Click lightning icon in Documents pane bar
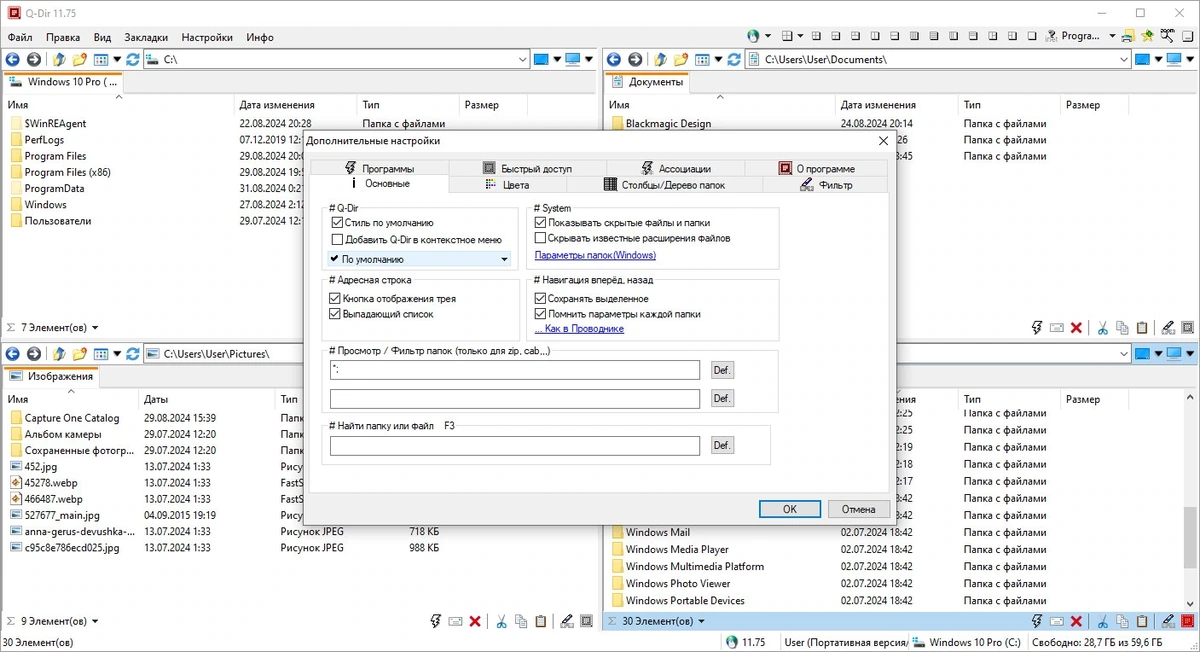The image size is (1200, 652). coord(1037,327)
